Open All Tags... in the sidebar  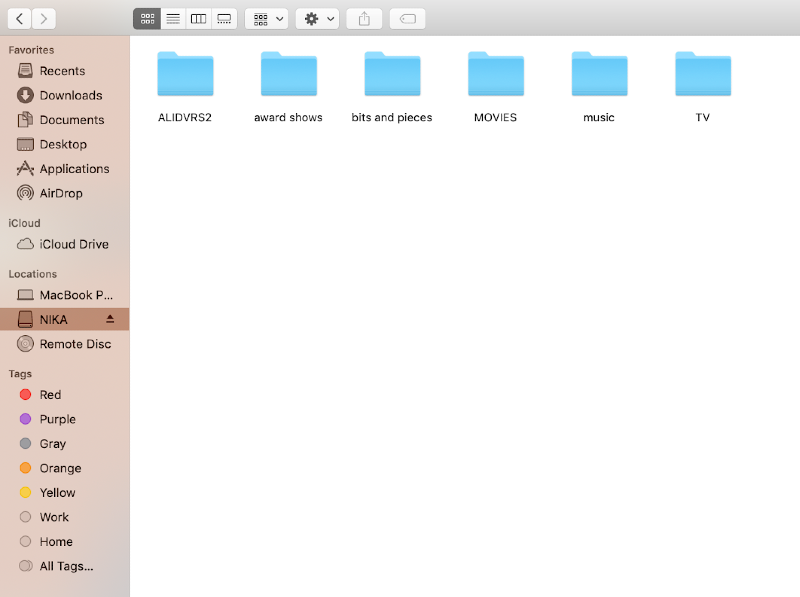coord(65,566)
